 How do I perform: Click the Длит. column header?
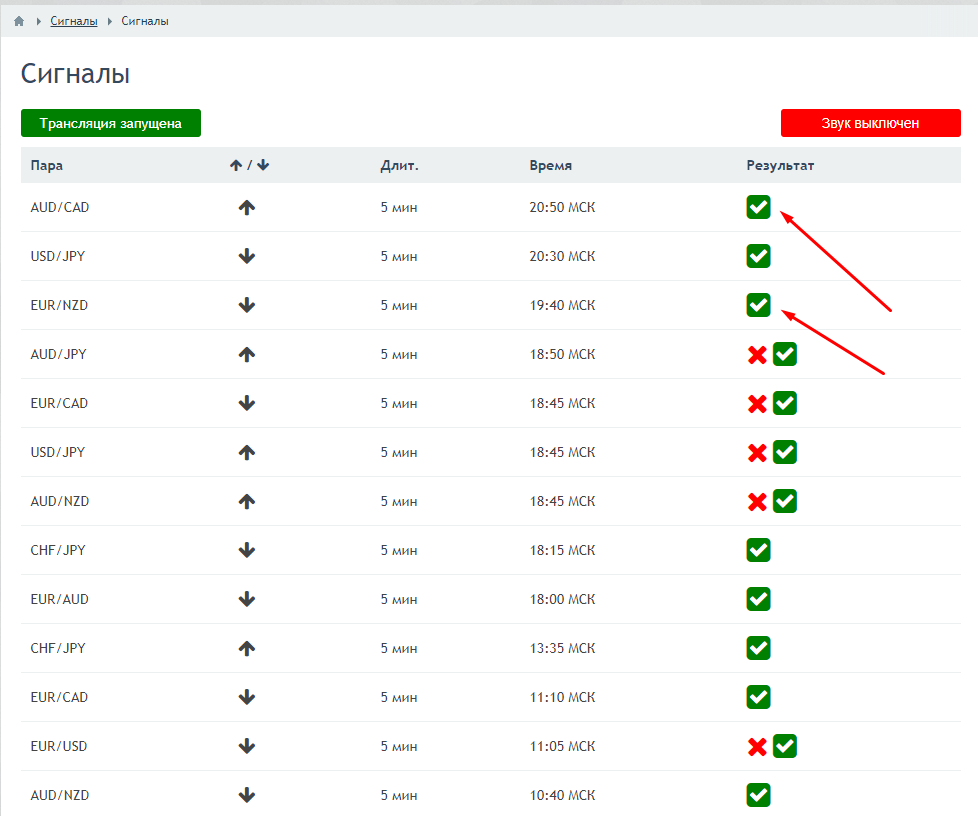399,165
